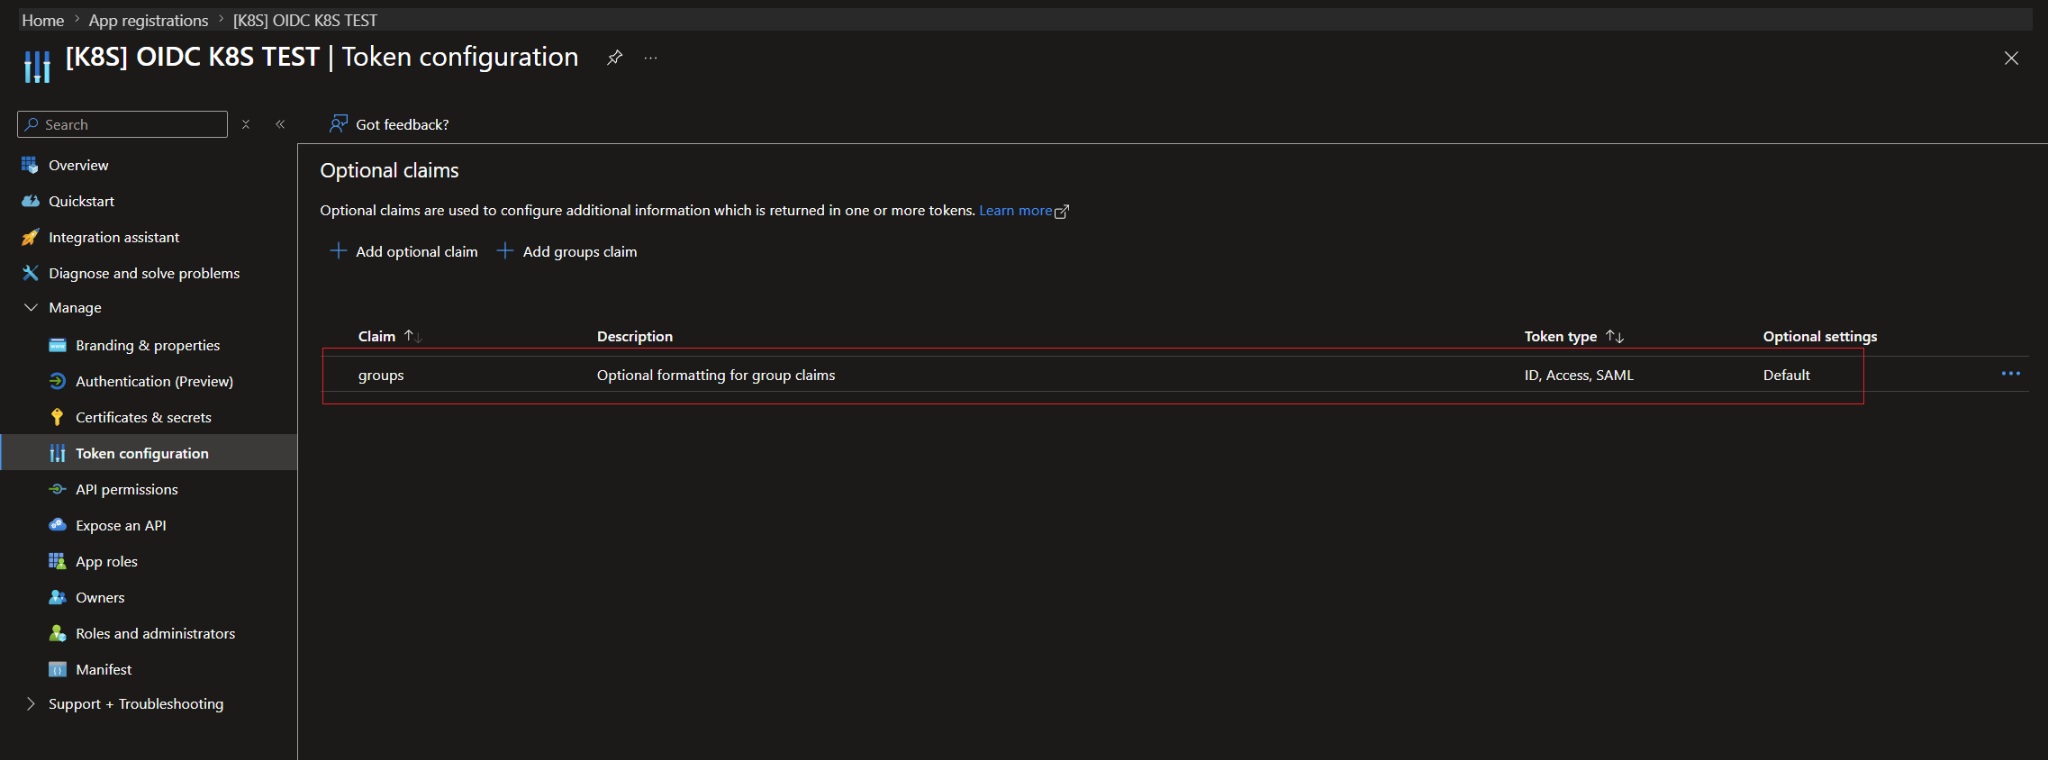Collapse the sidebar with double chevron icon
The image size is (2048, 760).
280,124
